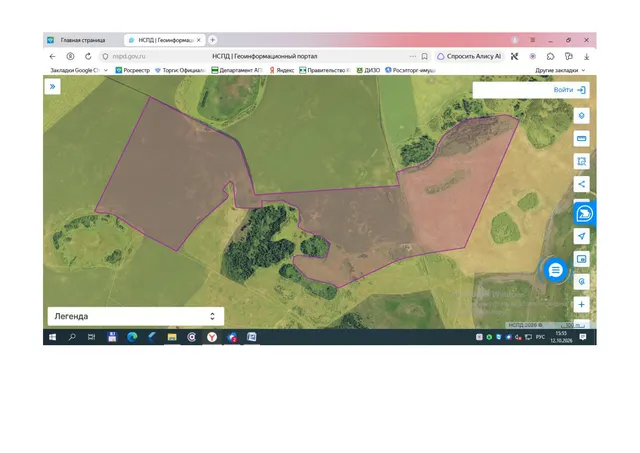Open the blue chat assistant bubble
The width and height of the screenshot is (640, 453).
[x=555, y=270]
